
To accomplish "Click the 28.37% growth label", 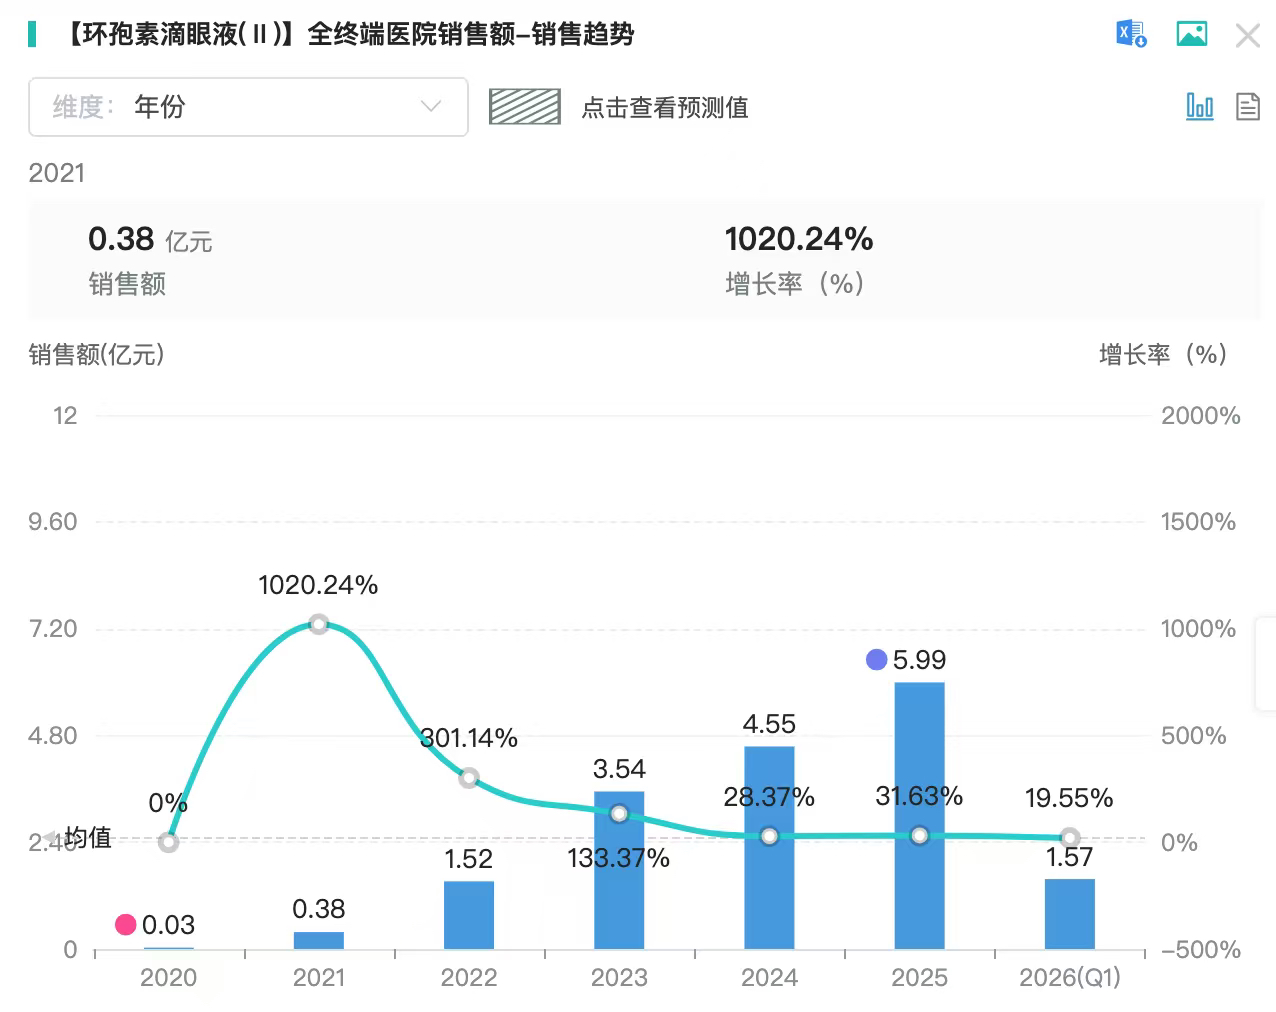I will click(x=769, y=797).
